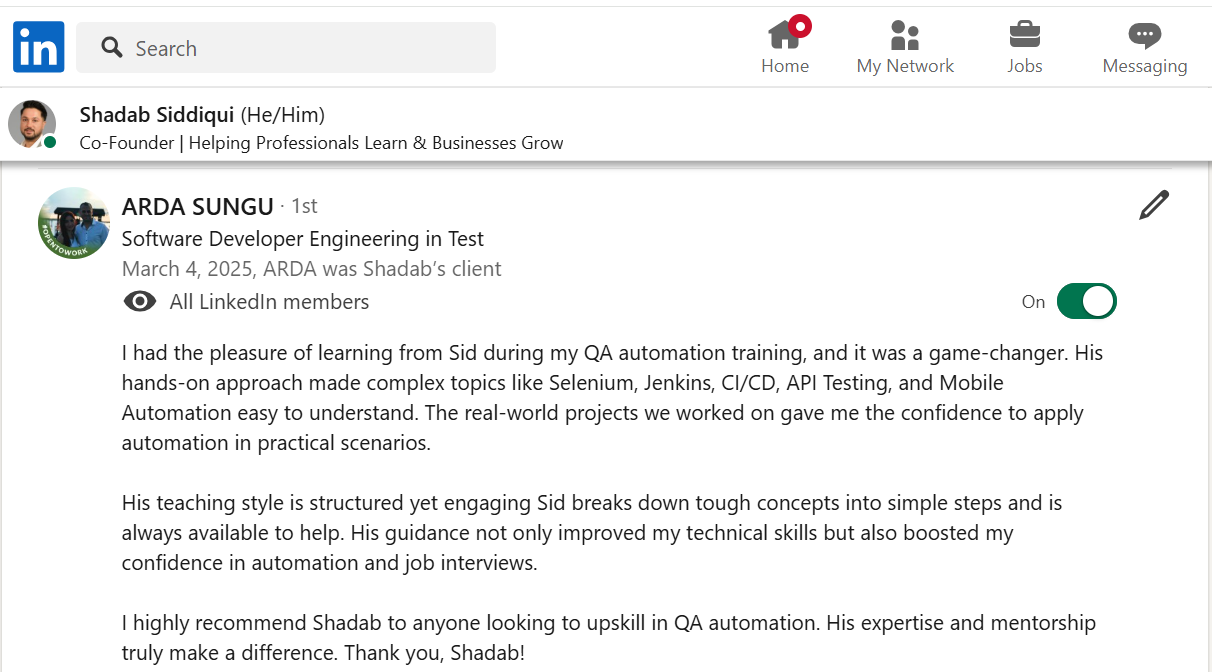Open the Messaging chat bubble icon
The image size is (1212, 672).
(1144, 36)
